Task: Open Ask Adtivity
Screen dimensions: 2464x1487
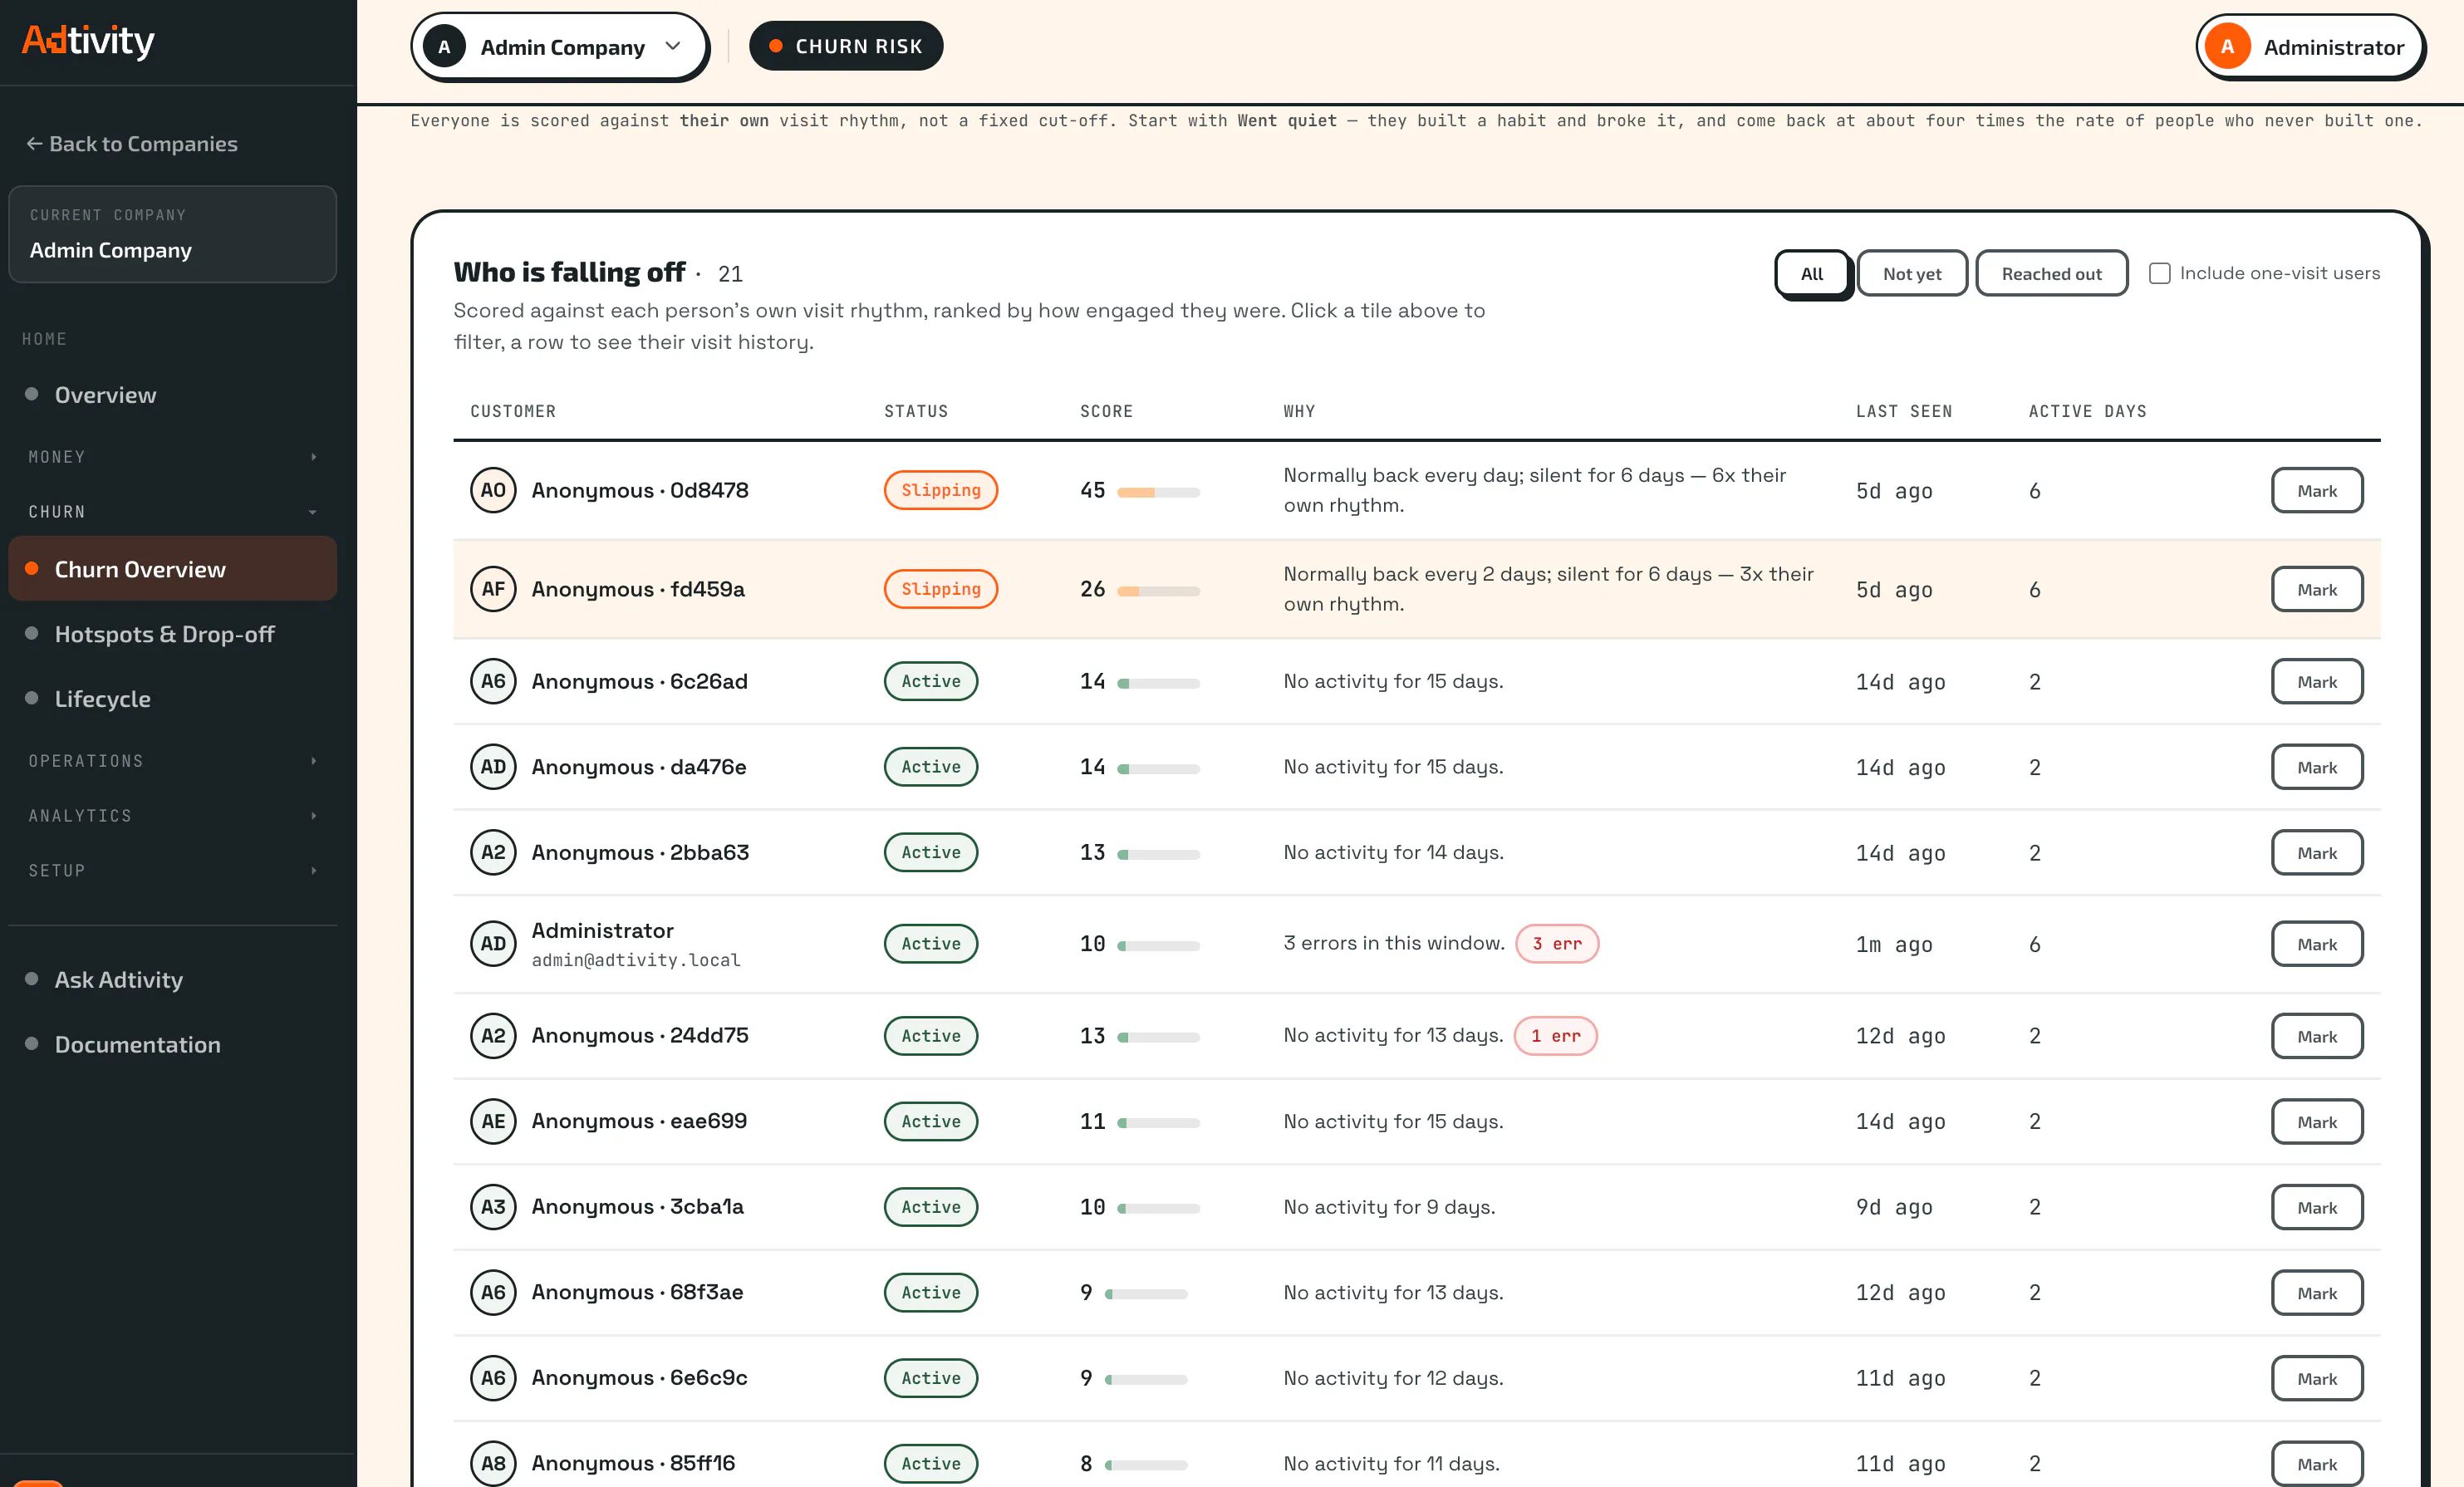Action: [172, 980]
